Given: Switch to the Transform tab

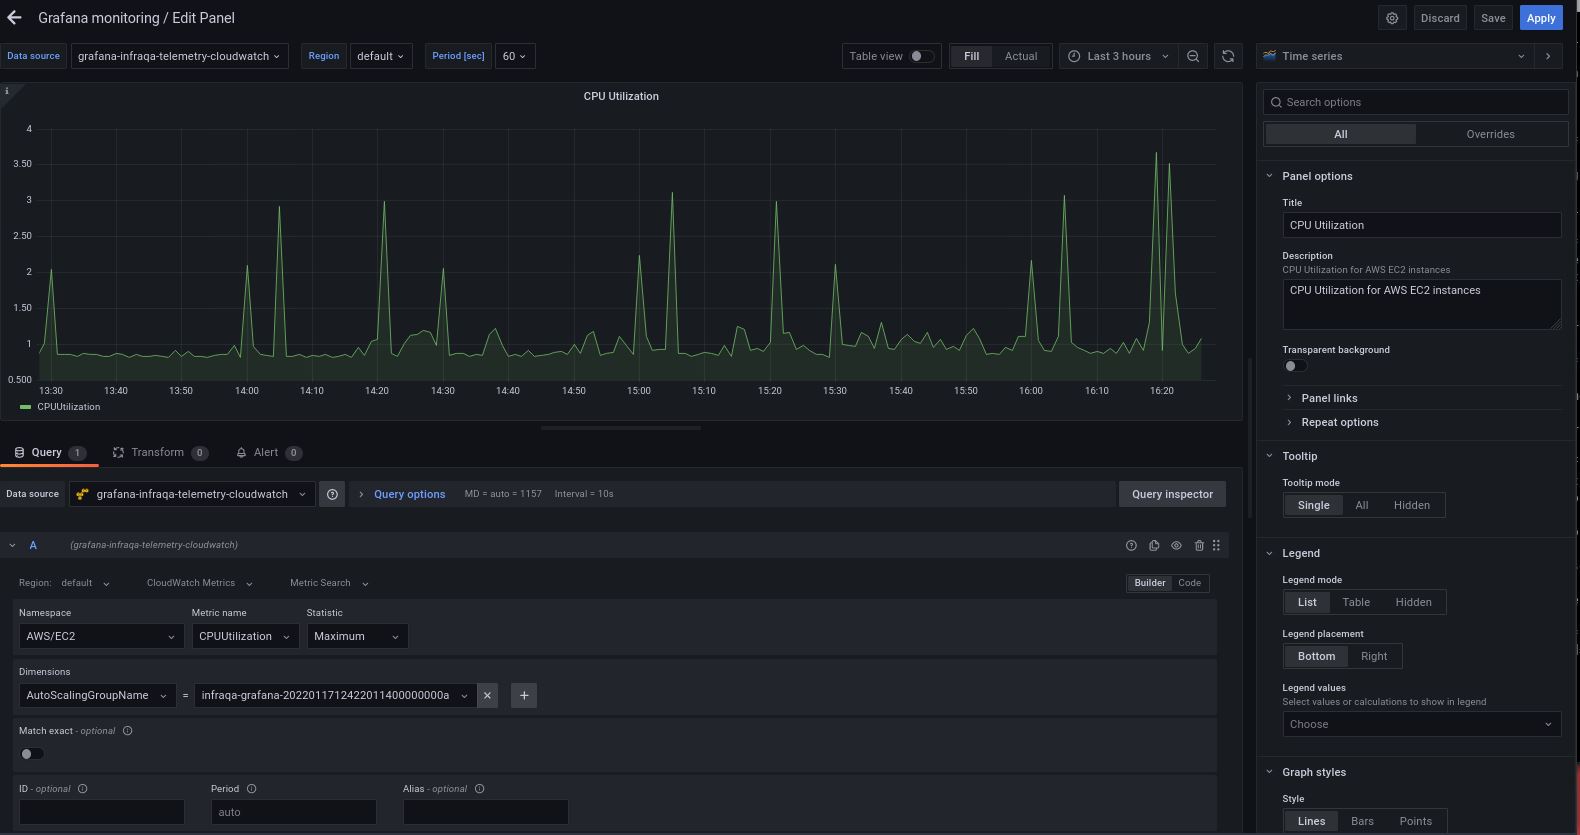Looking at the screenshot, I should tap(159, 452).
